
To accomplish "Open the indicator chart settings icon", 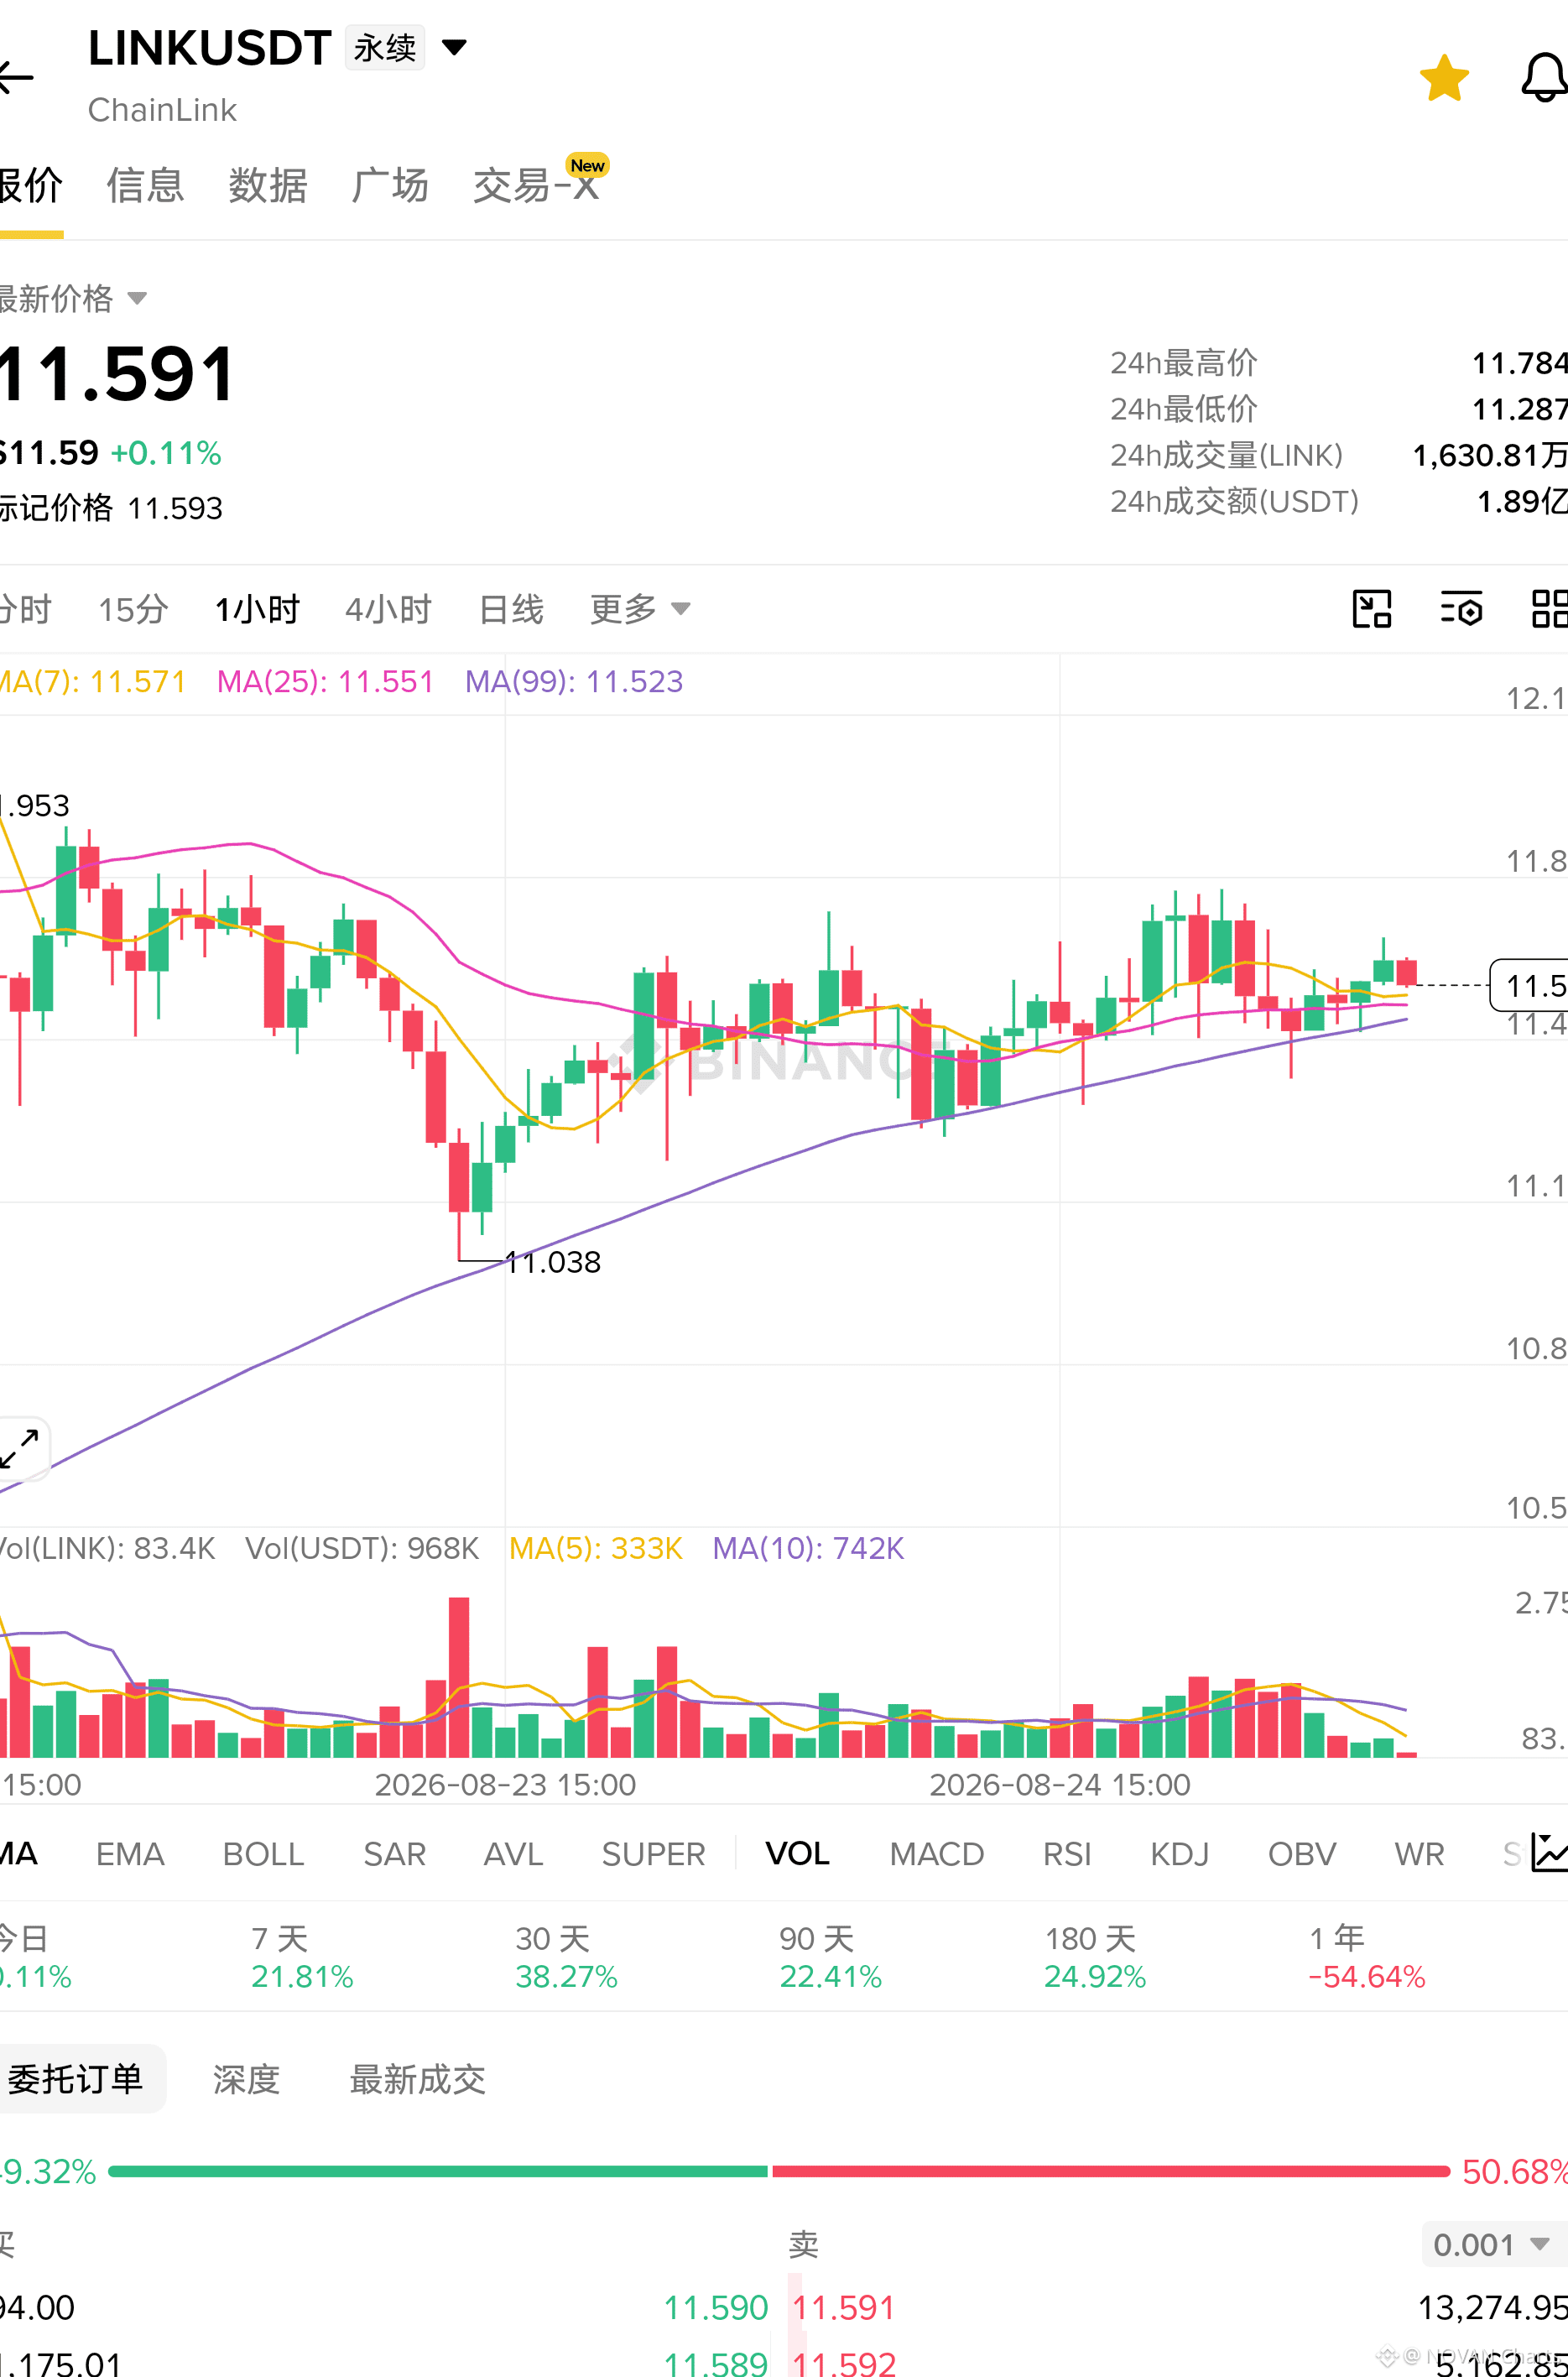I will point(1549,1853).
